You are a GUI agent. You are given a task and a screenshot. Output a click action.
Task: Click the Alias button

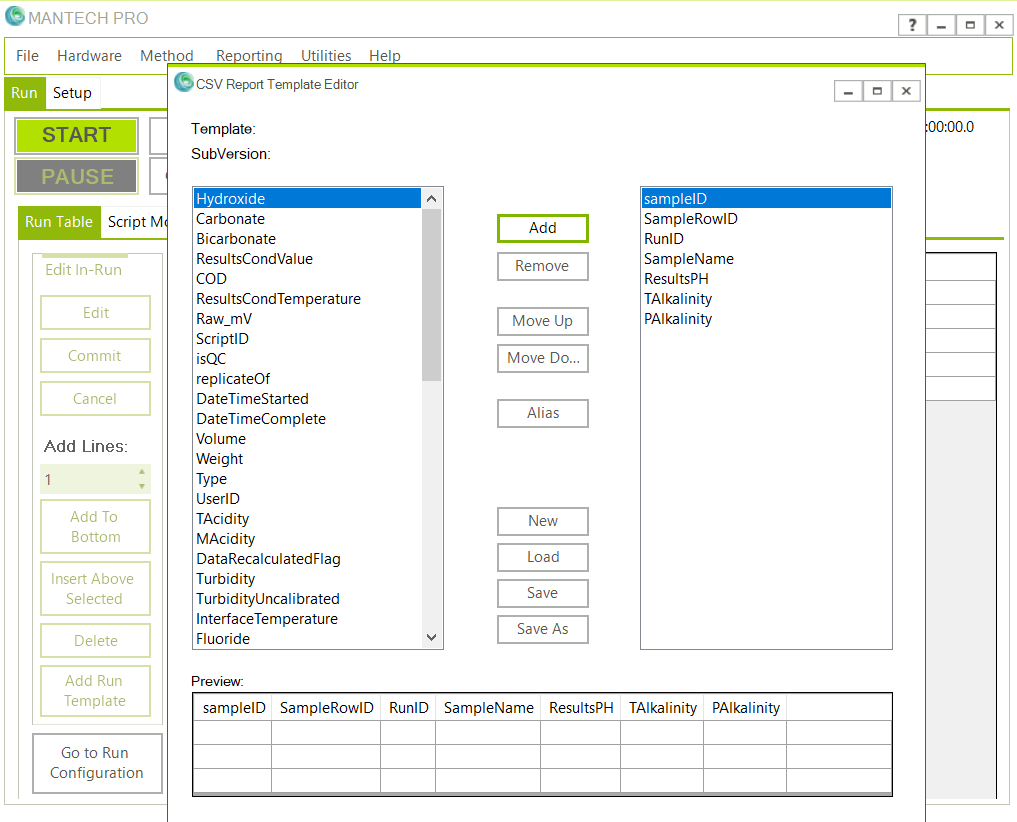pos(543,413)
